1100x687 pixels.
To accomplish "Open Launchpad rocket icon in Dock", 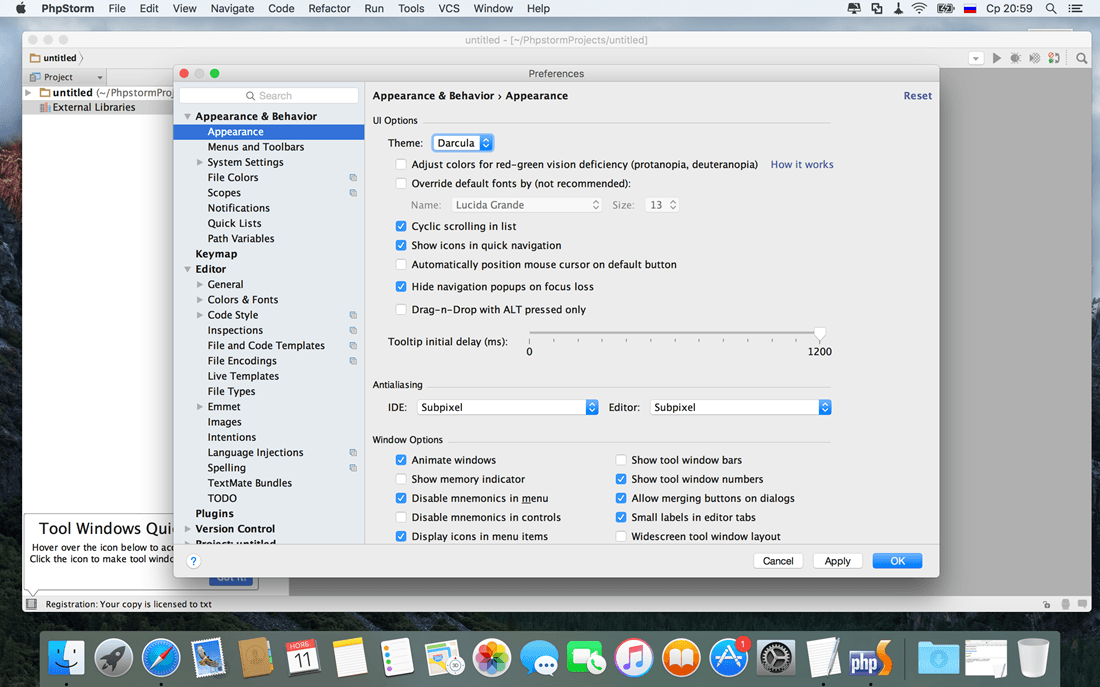I will click(114, 658).
